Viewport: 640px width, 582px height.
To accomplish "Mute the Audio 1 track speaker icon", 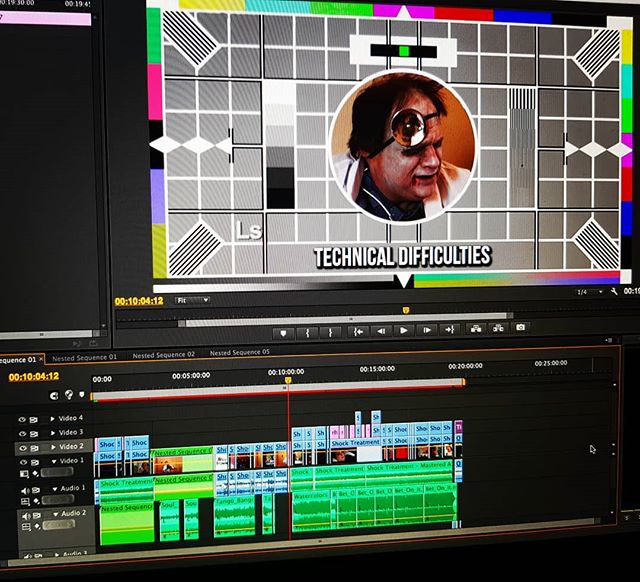I will coord(26,490).
